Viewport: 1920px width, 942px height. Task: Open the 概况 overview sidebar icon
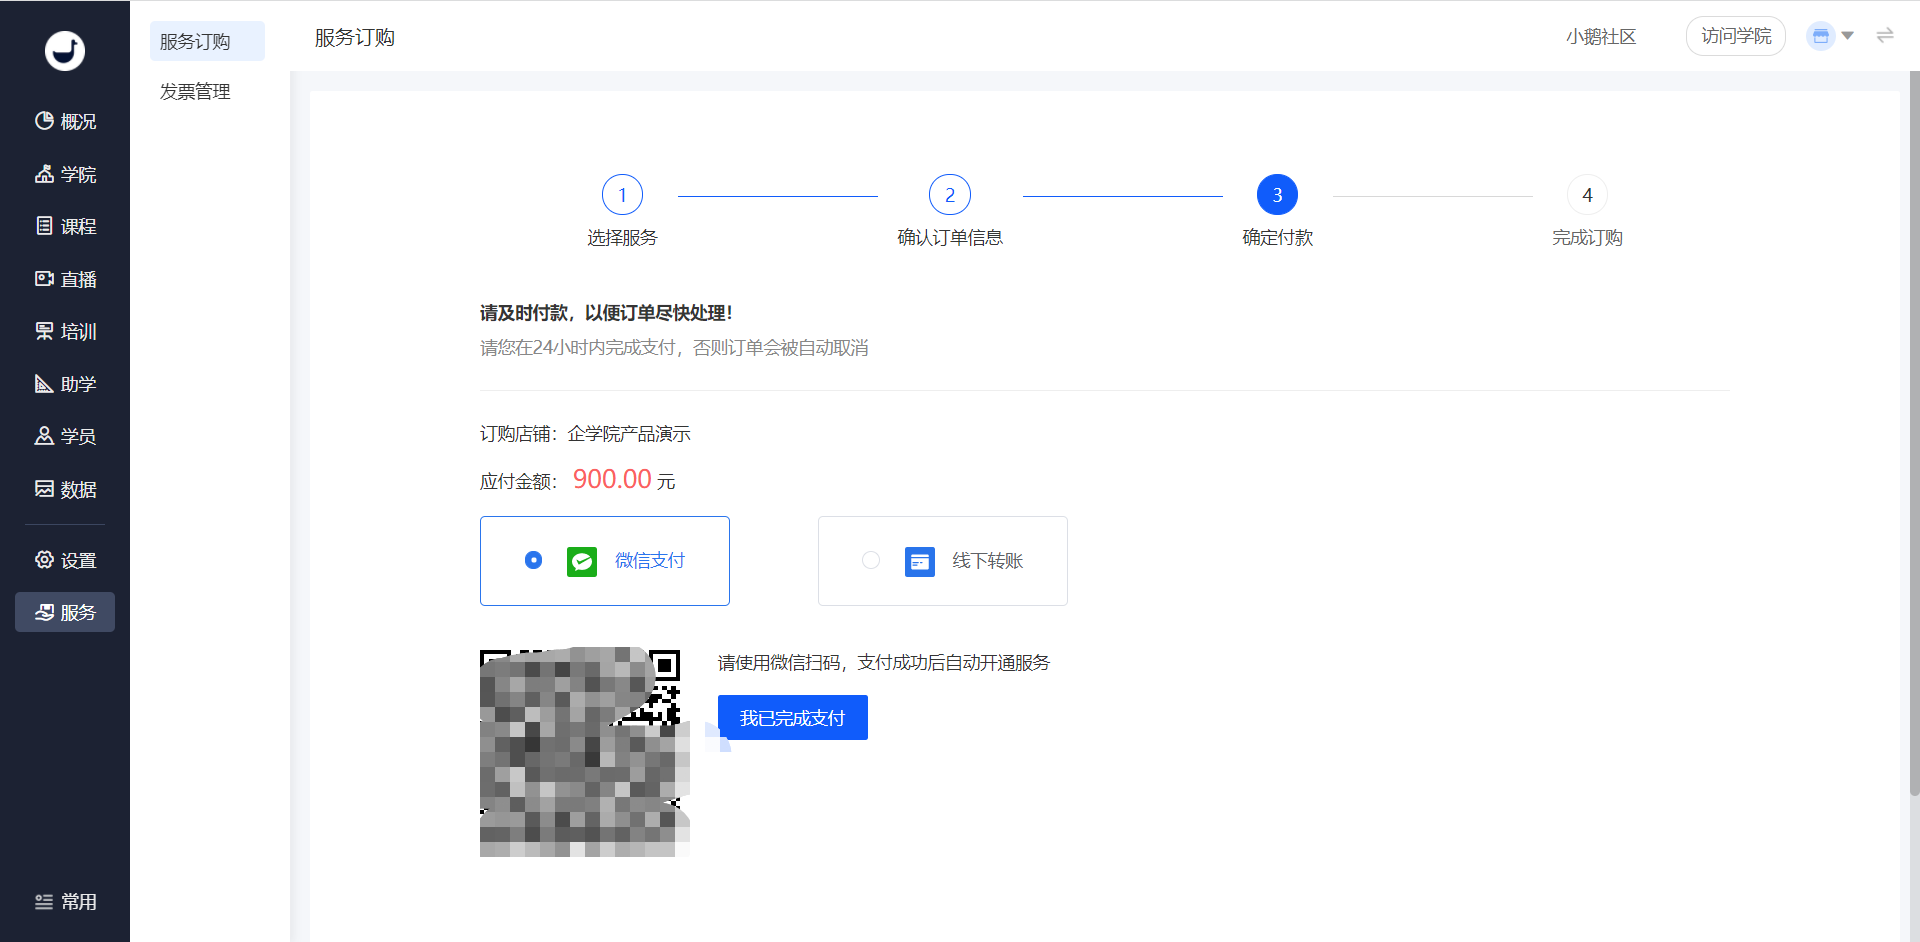[44, 121]
